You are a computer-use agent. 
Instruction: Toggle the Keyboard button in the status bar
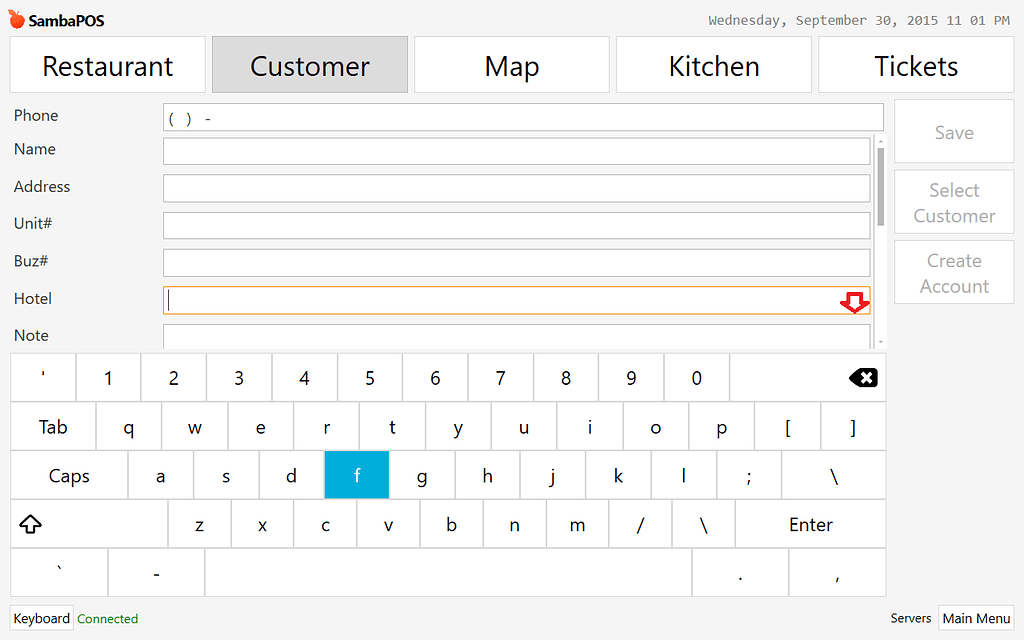[41, 618]
